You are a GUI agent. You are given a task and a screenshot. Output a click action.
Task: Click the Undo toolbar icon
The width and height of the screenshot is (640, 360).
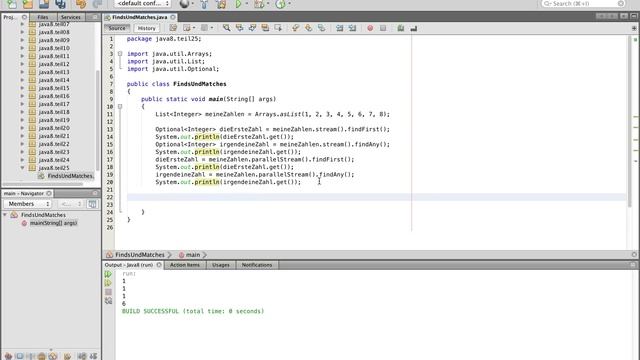point(81,4)
